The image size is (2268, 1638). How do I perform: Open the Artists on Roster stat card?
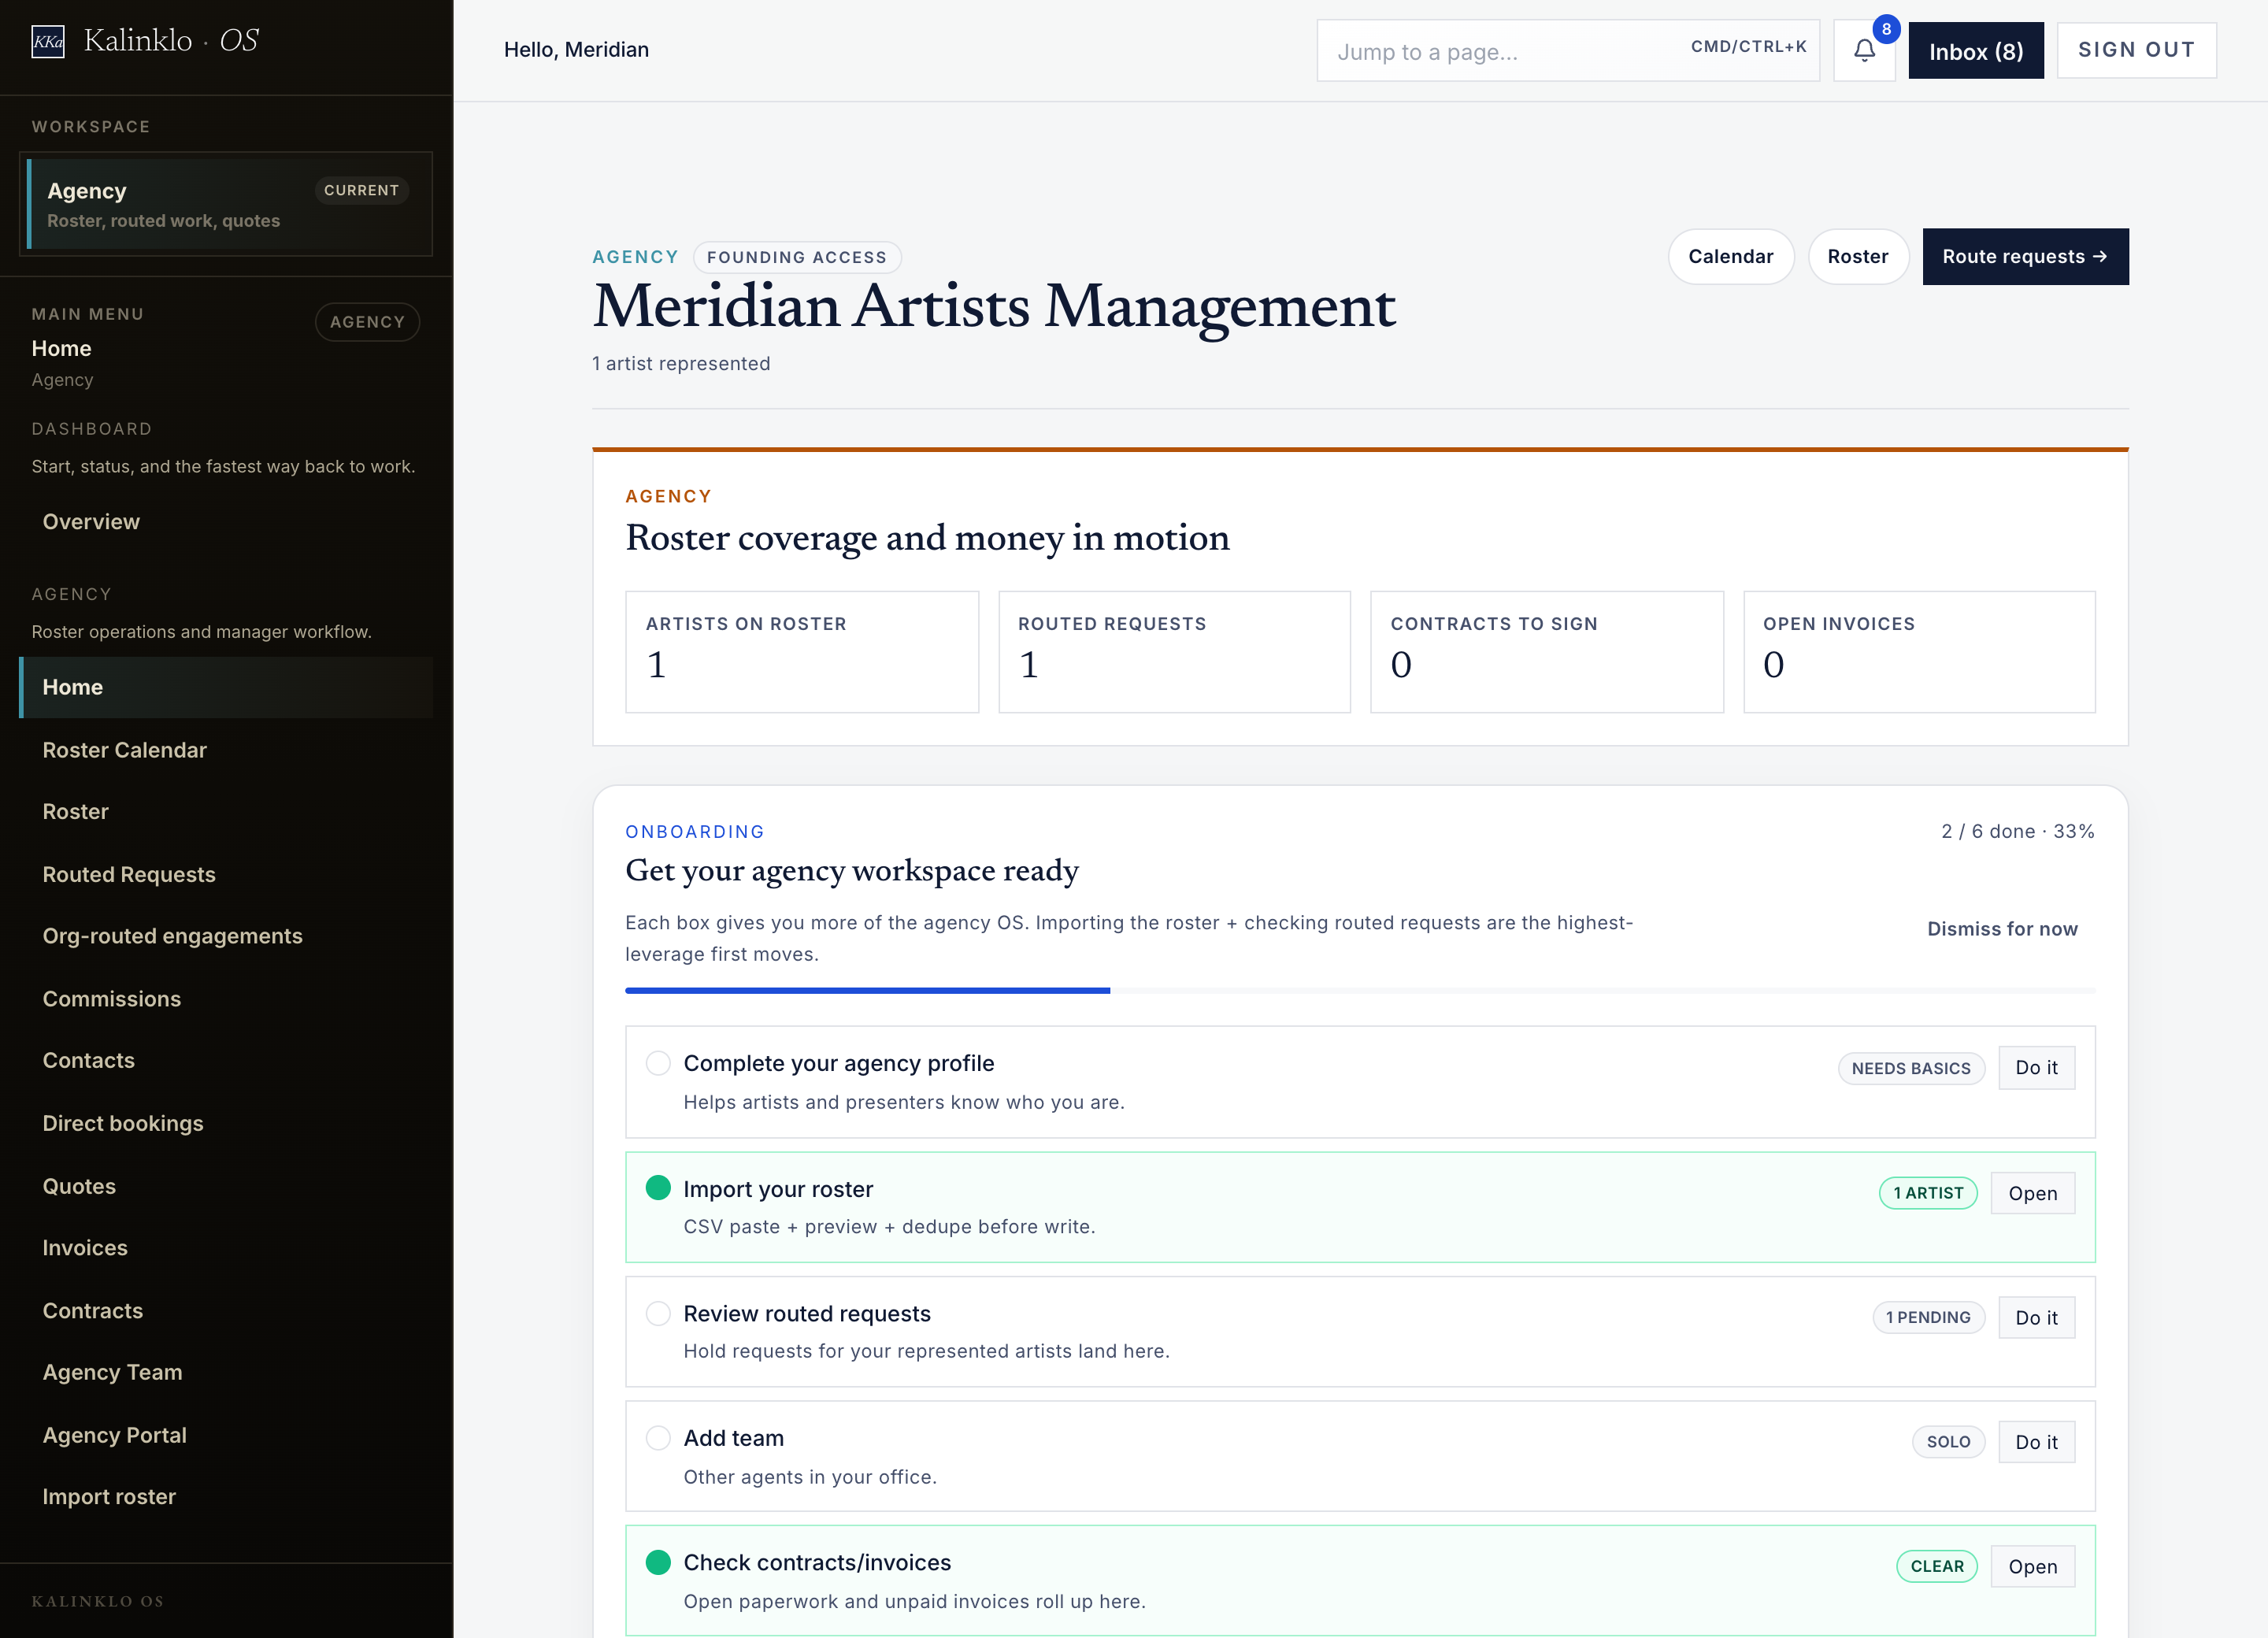click(x=801, y=652)
